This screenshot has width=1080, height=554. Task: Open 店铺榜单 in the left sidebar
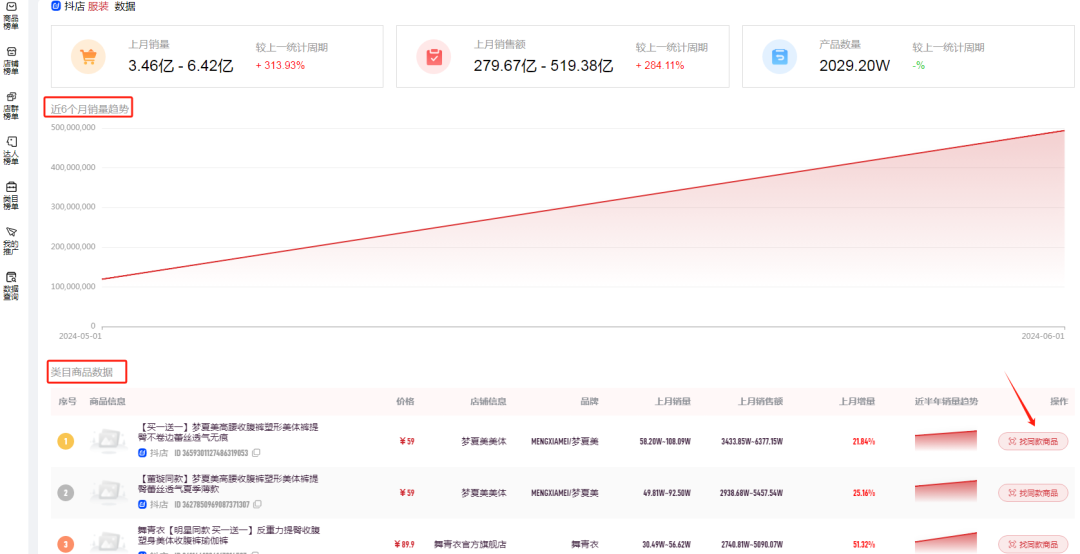click(x=11, y=61)
